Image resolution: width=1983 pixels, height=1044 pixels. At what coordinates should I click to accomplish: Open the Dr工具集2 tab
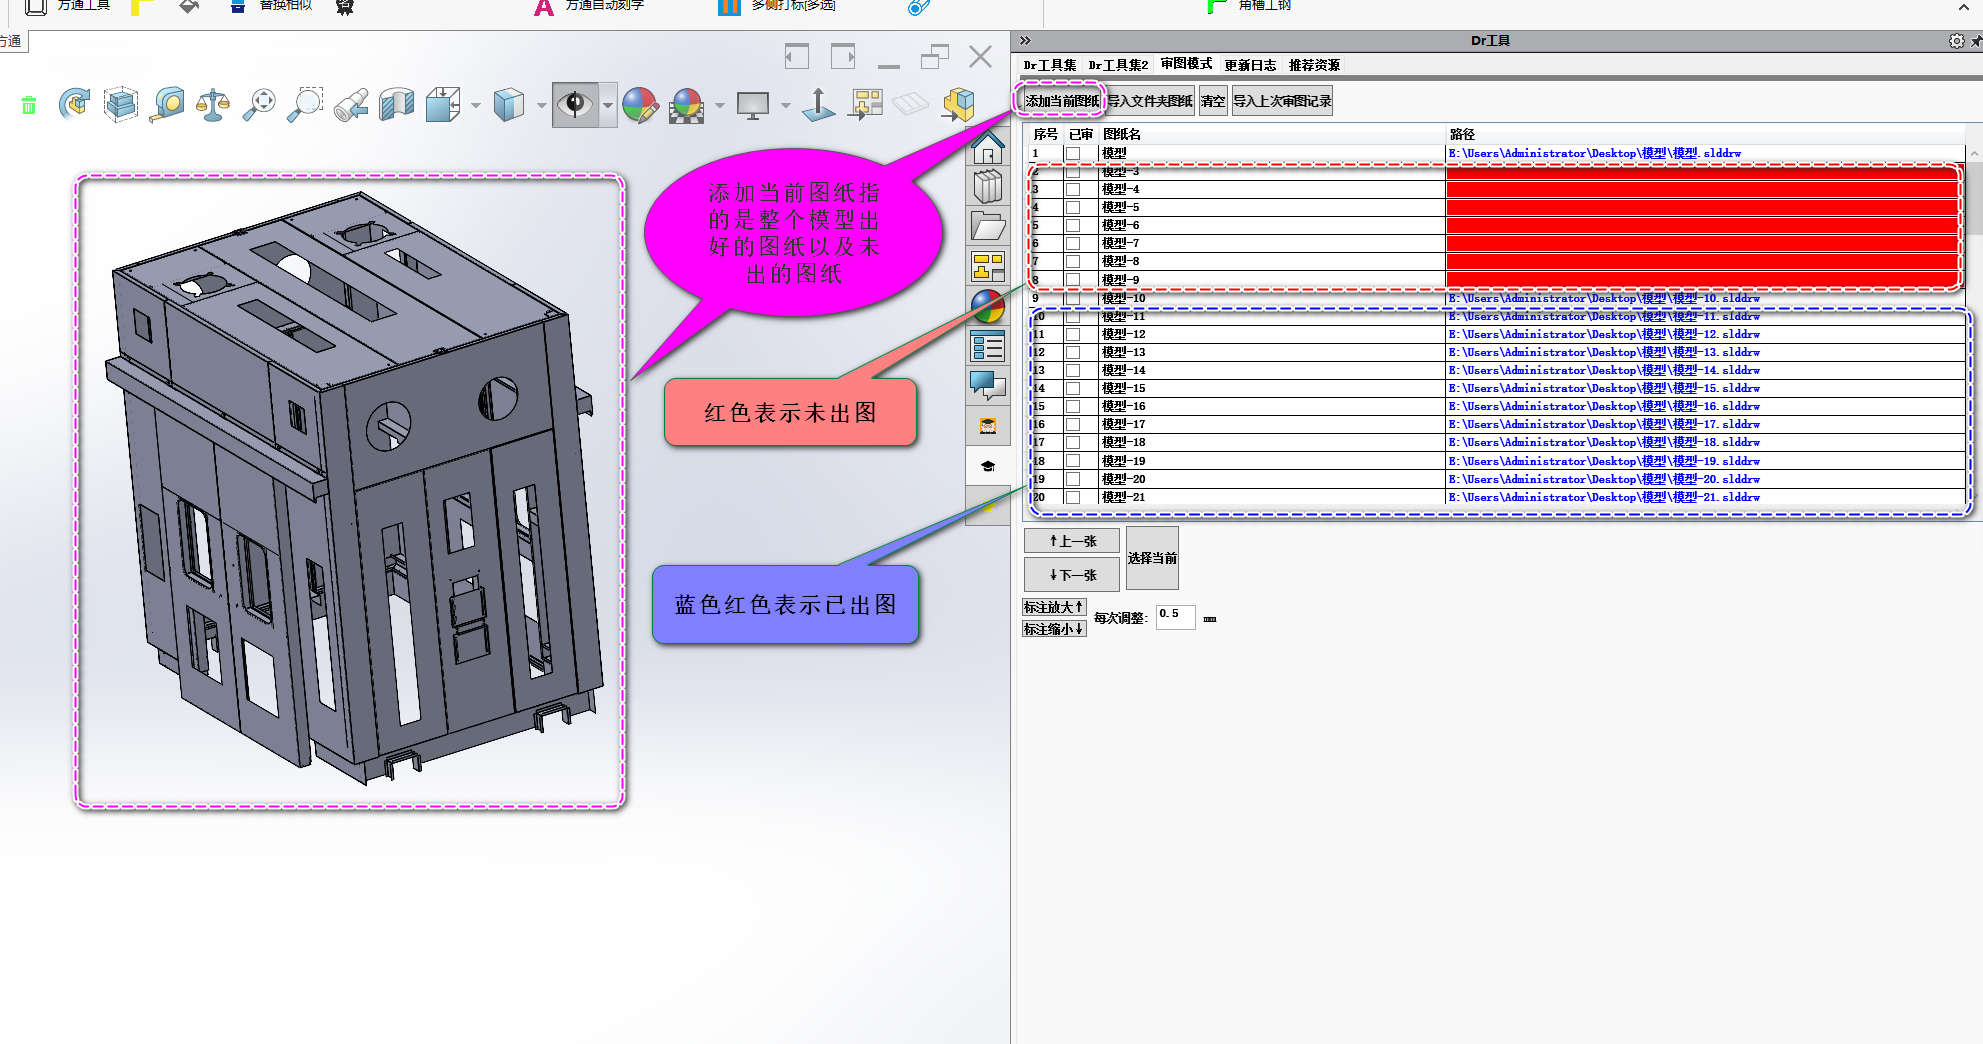click(1117, 64)
